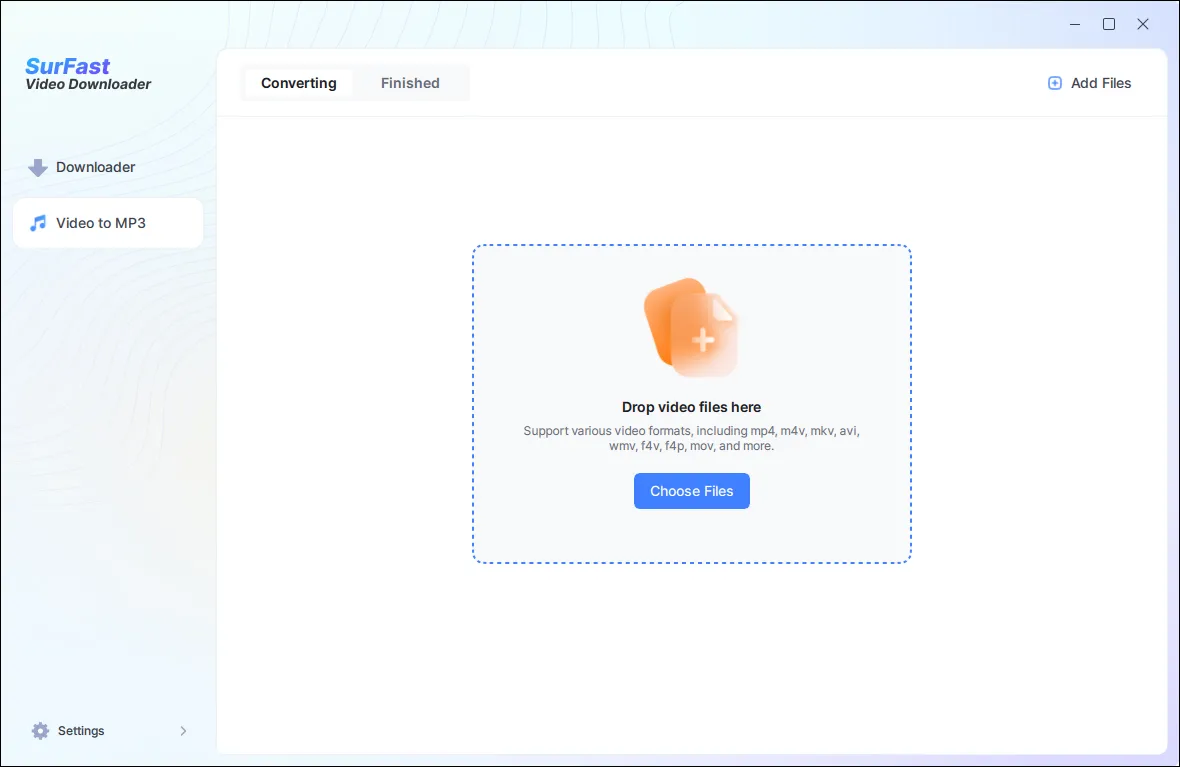Open the Settings text label at bottom left
Viewport: 1180px width, 767px height.
tap(81, 731)
